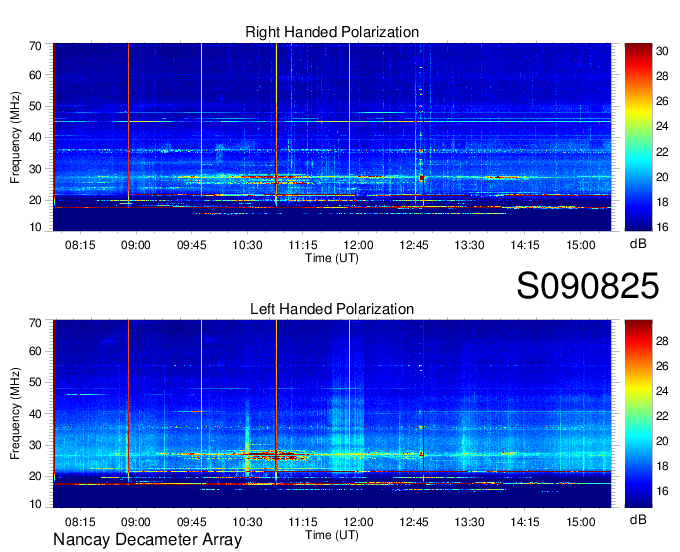Click 60 MHz tick on left-handed frequency axis

pyautogui.click(x=35, y=351)
